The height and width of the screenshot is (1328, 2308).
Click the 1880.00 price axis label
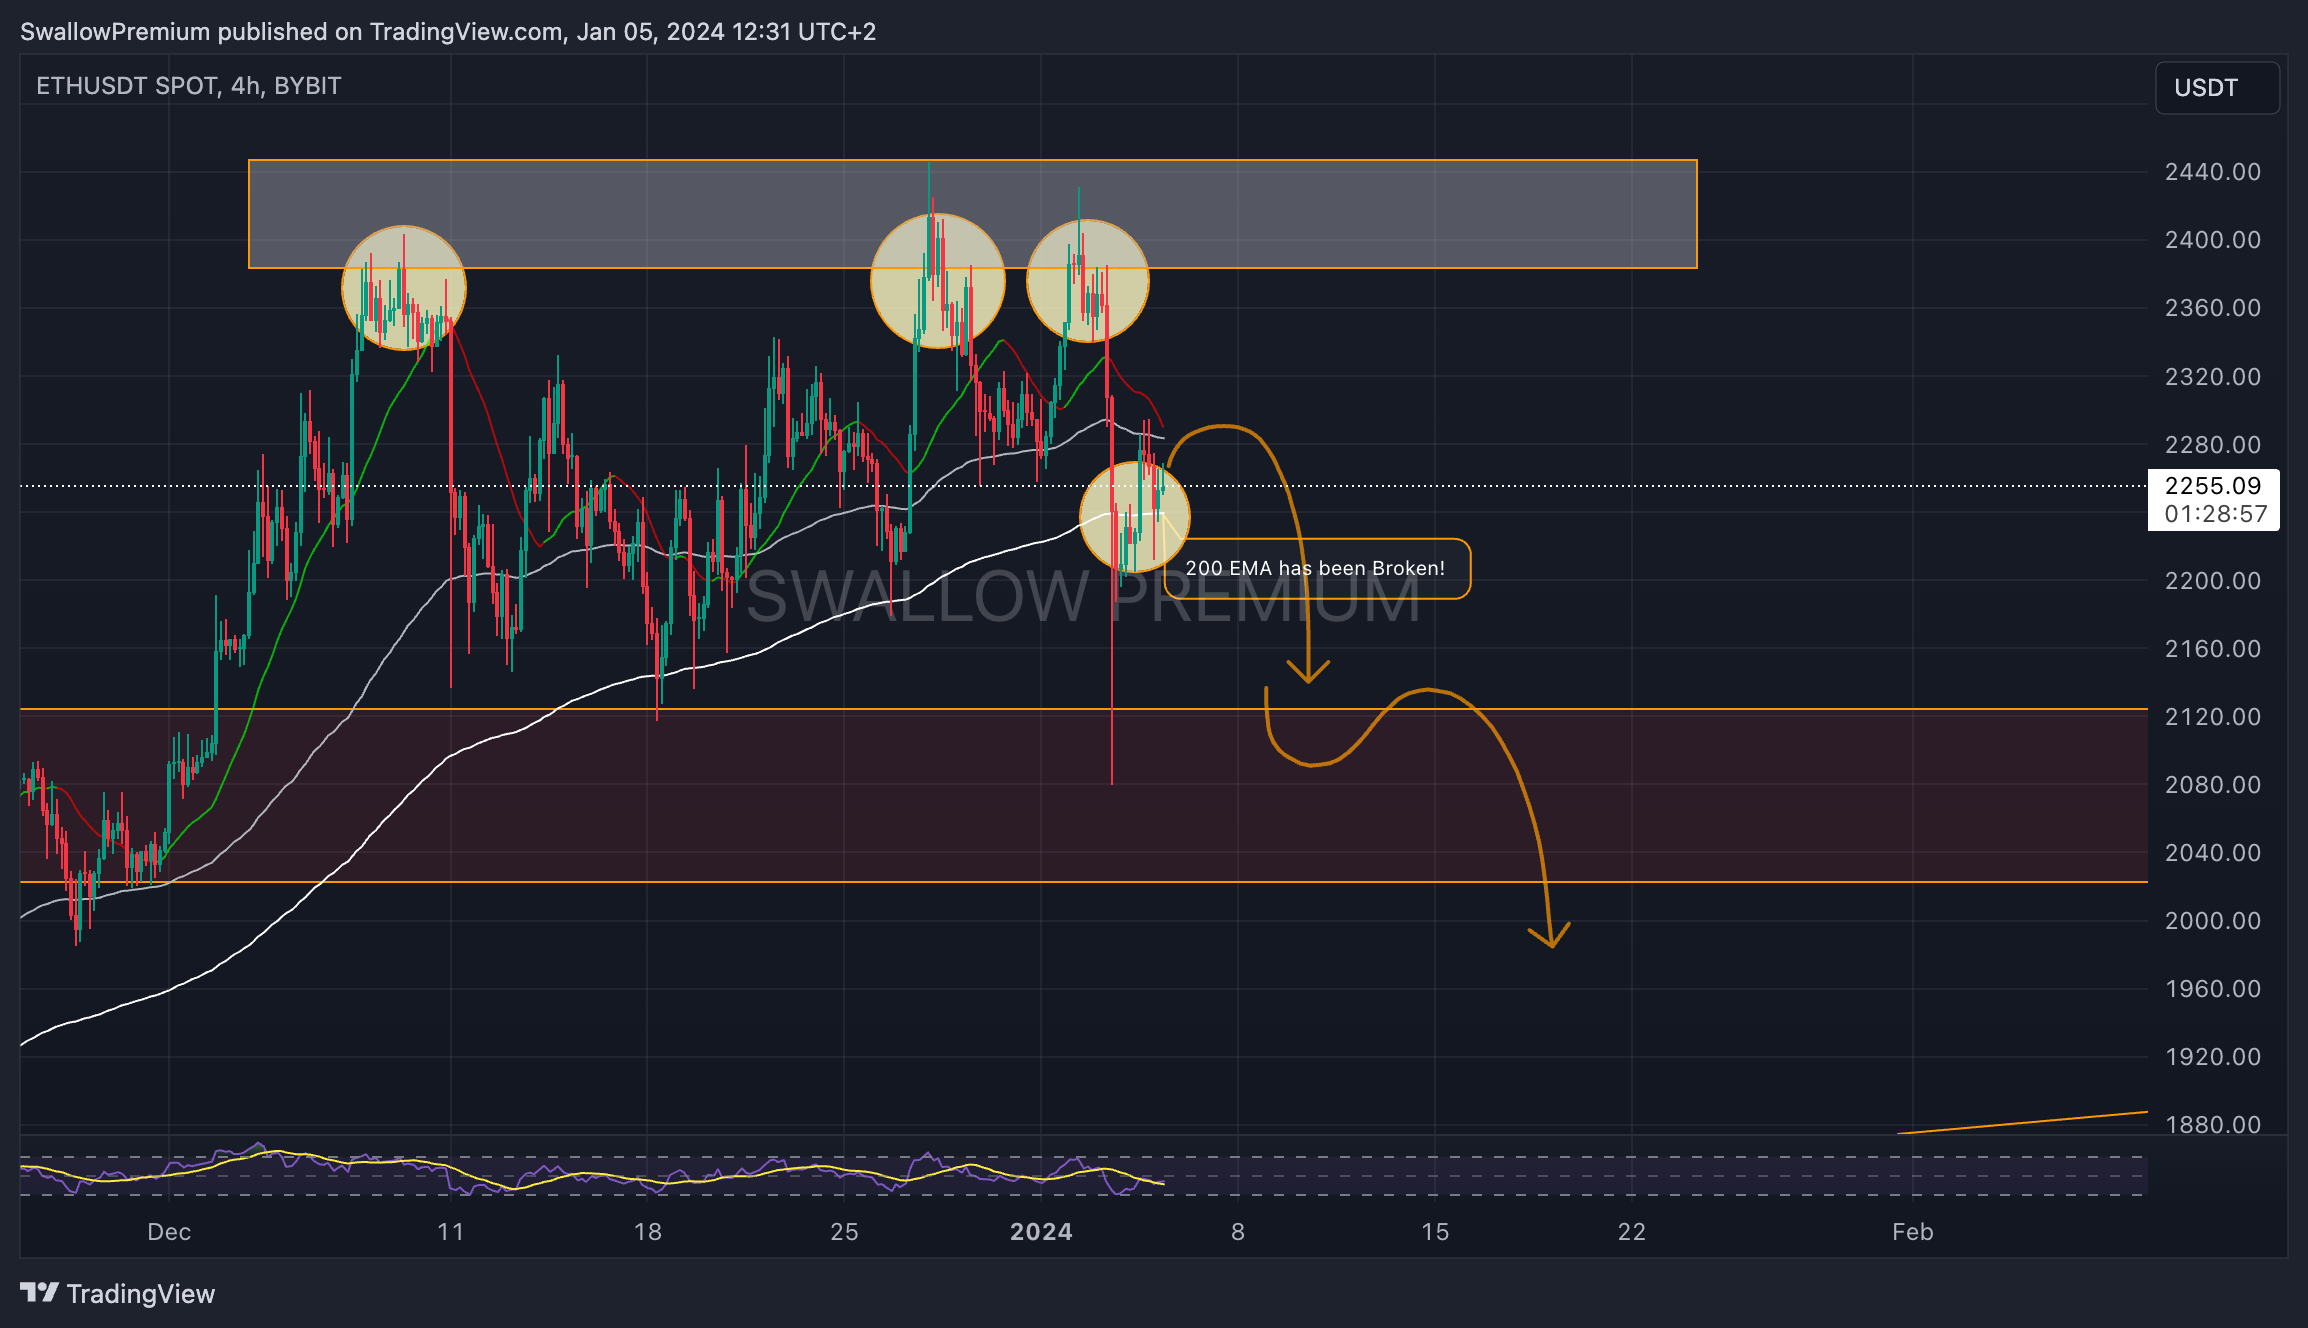(2213, 1125)
